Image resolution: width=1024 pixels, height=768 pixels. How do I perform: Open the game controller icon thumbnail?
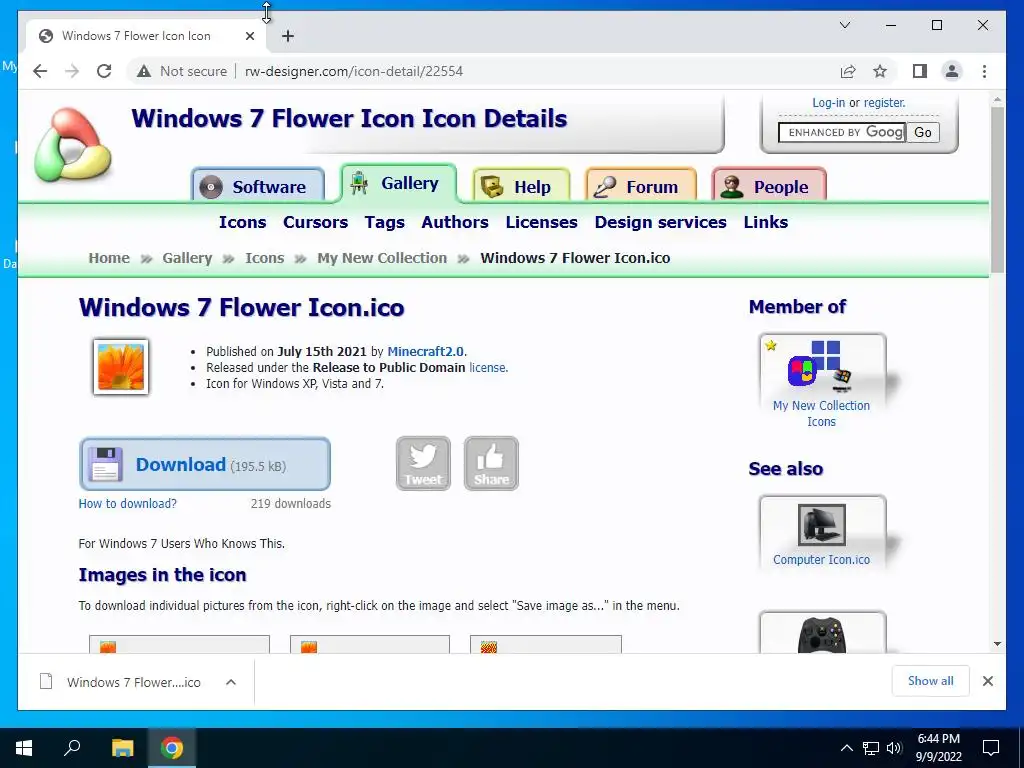pyautogui.click(x=822, y=634)
